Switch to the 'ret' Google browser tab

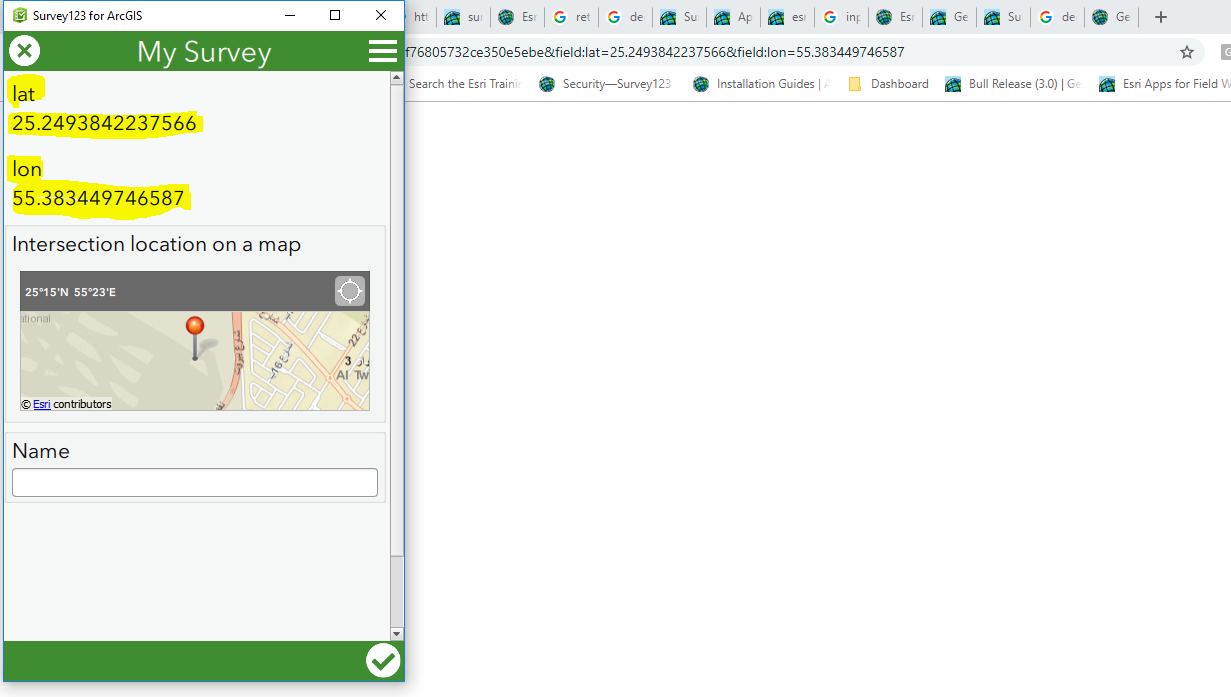(x=571, y=17)
